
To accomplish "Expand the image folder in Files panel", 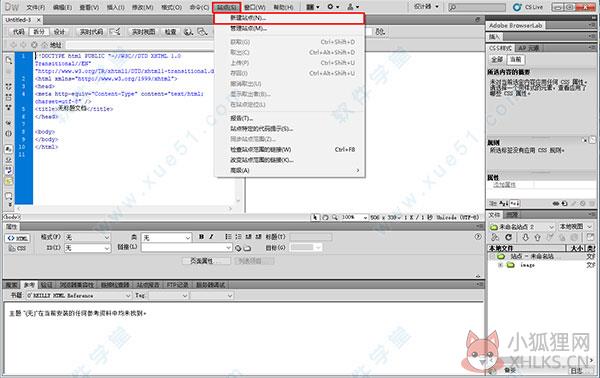I will click(x=500, y=265).
